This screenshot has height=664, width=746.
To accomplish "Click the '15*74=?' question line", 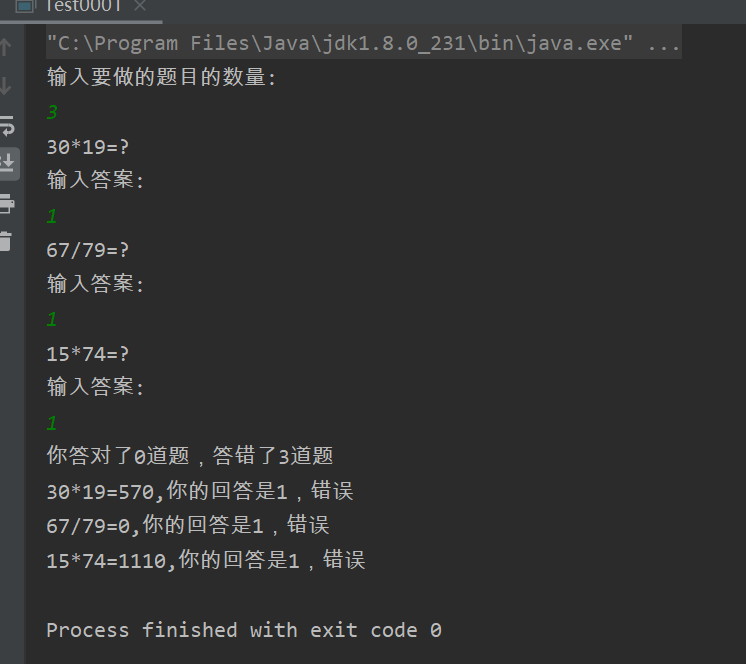I will click(88, 354).
